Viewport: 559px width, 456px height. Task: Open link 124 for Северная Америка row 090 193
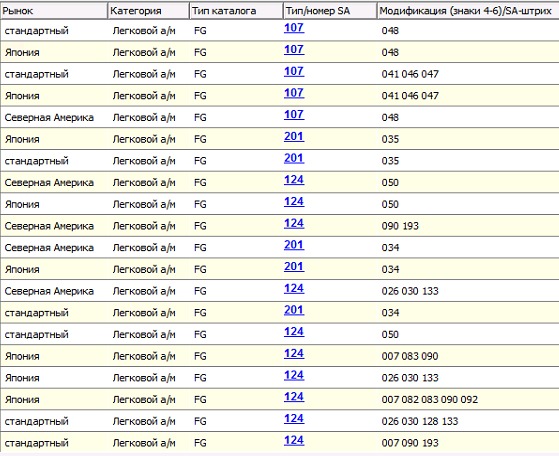coord(294,224)
